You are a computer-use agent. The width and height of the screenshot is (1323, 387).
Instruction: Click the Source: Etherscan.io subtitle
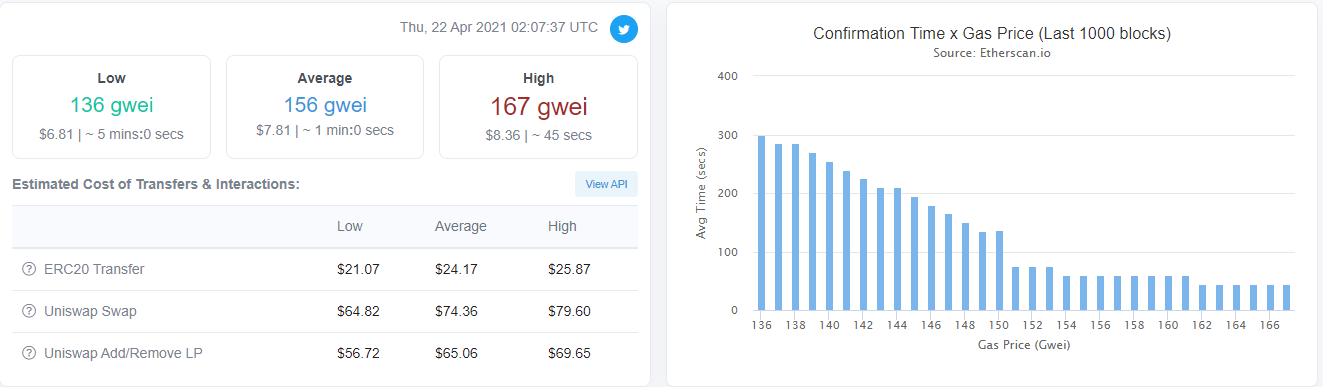click(992, 53)
